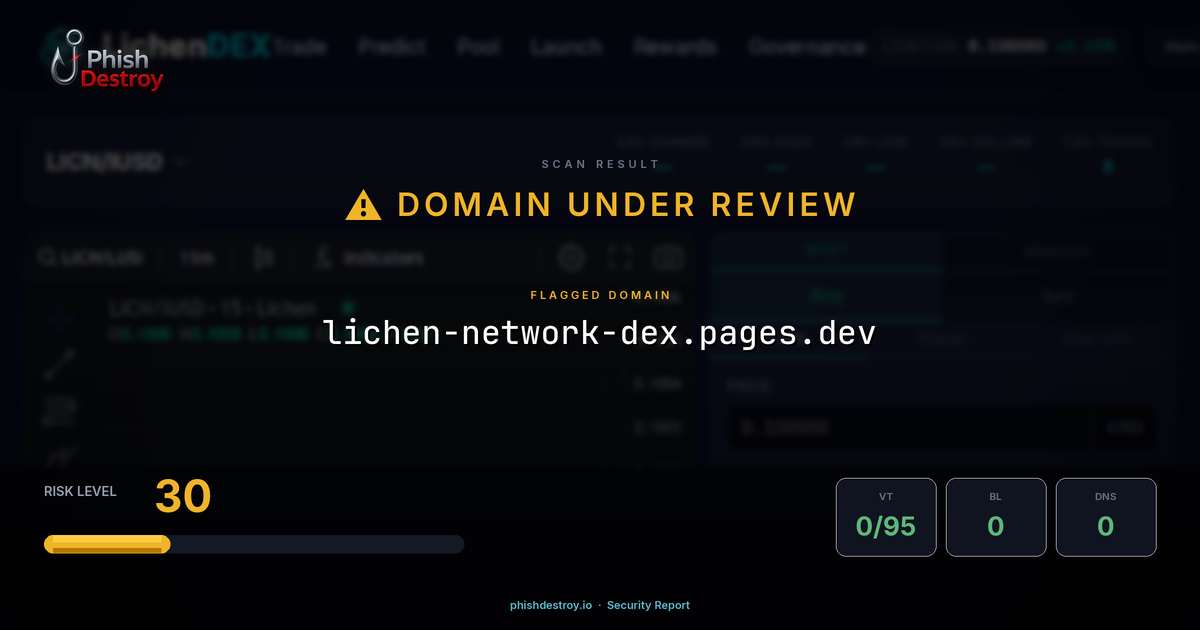Select the chart settings gear icon
Screen dimensions: 1200x630
pos(572,258)
